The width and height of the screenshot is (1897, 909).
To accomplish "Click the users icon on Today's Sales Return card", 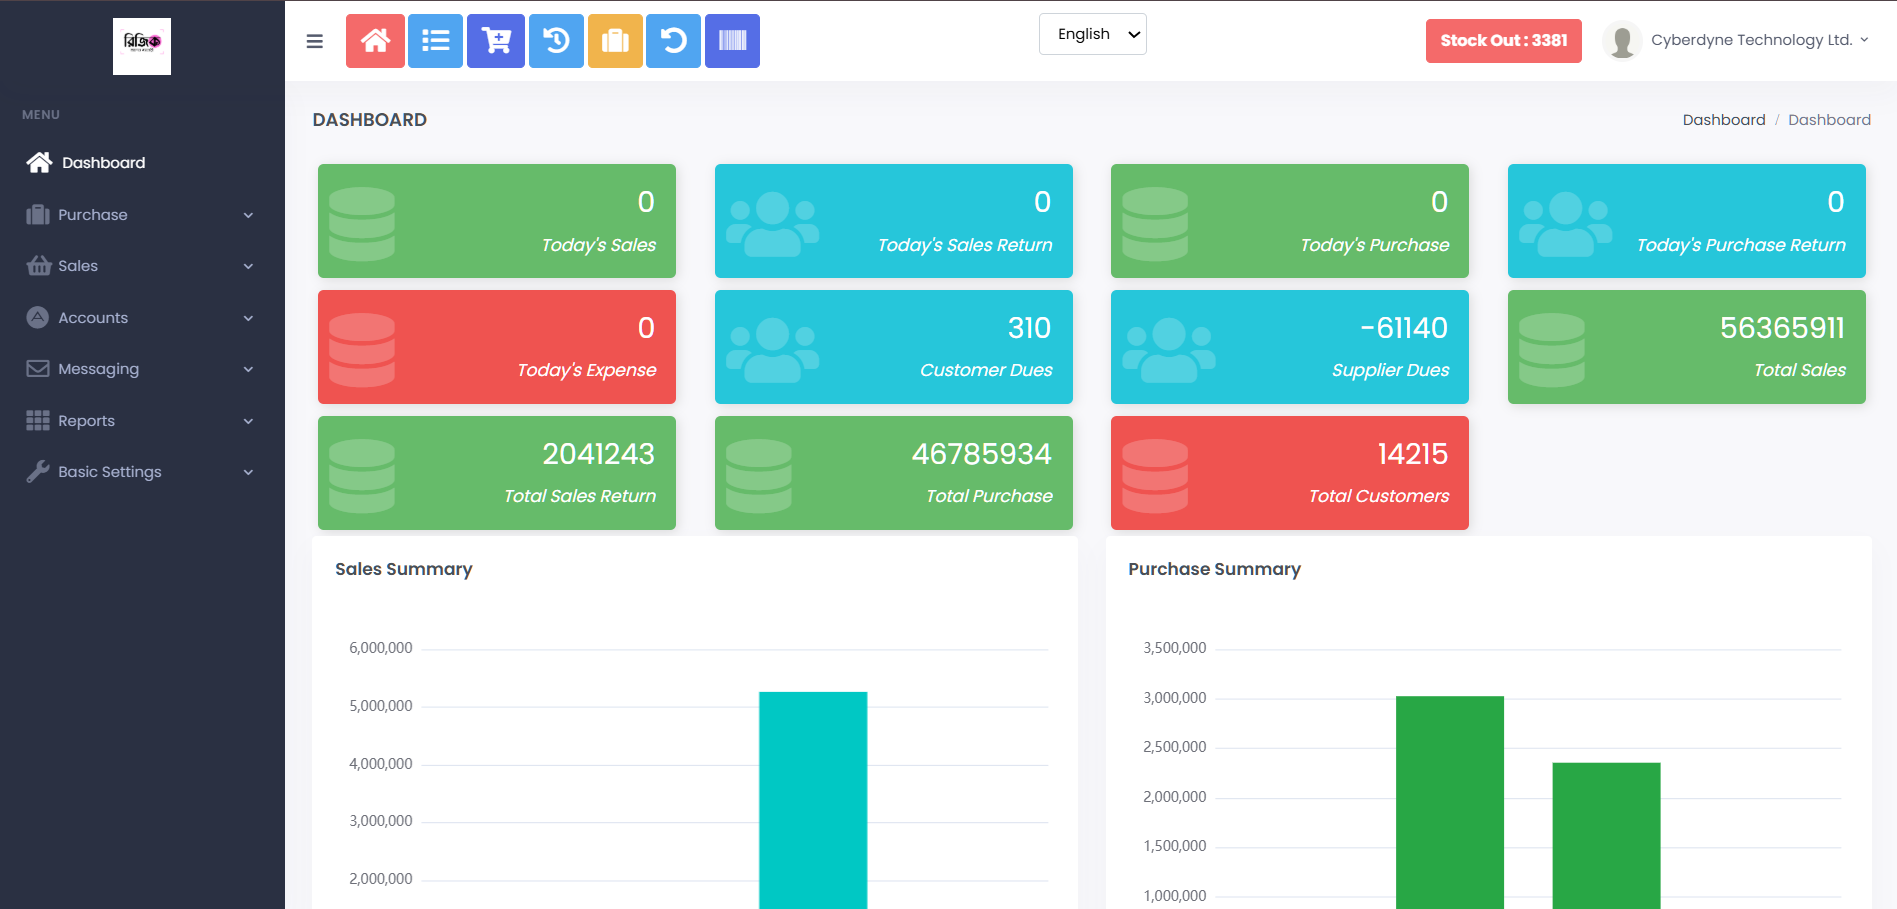I will [772, 224].
